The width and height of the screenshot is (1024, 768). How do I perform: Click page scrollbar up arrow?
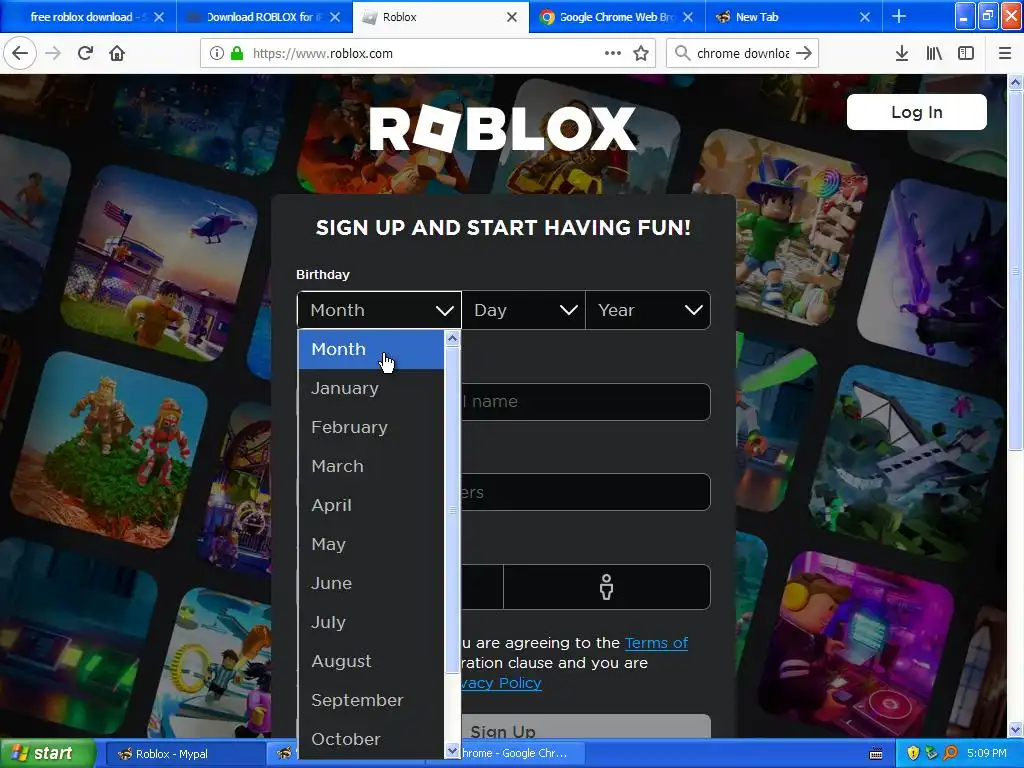point(1015,82)
